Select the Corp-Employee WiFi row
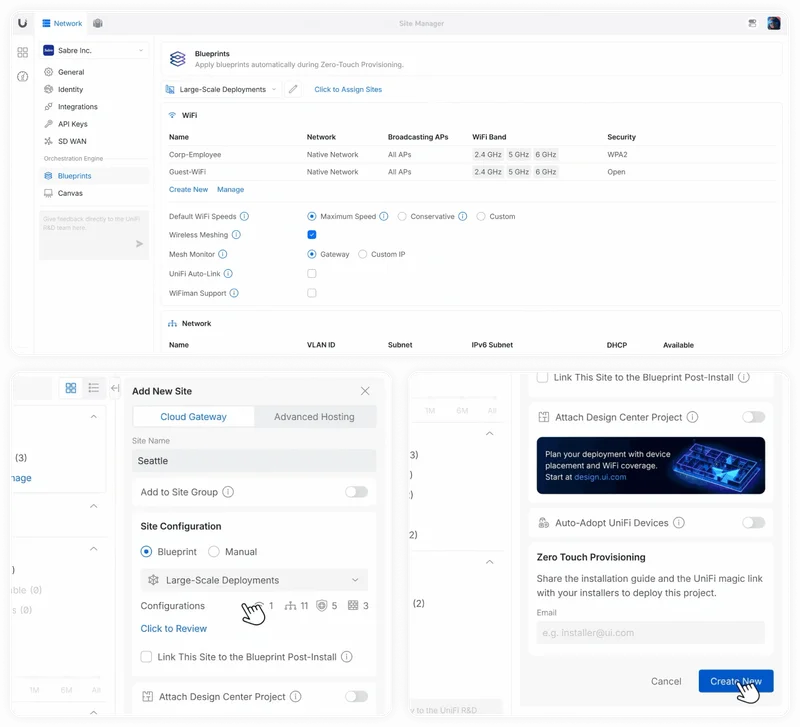This screenshot has width=800, height=727. click(x=471, y=155)
